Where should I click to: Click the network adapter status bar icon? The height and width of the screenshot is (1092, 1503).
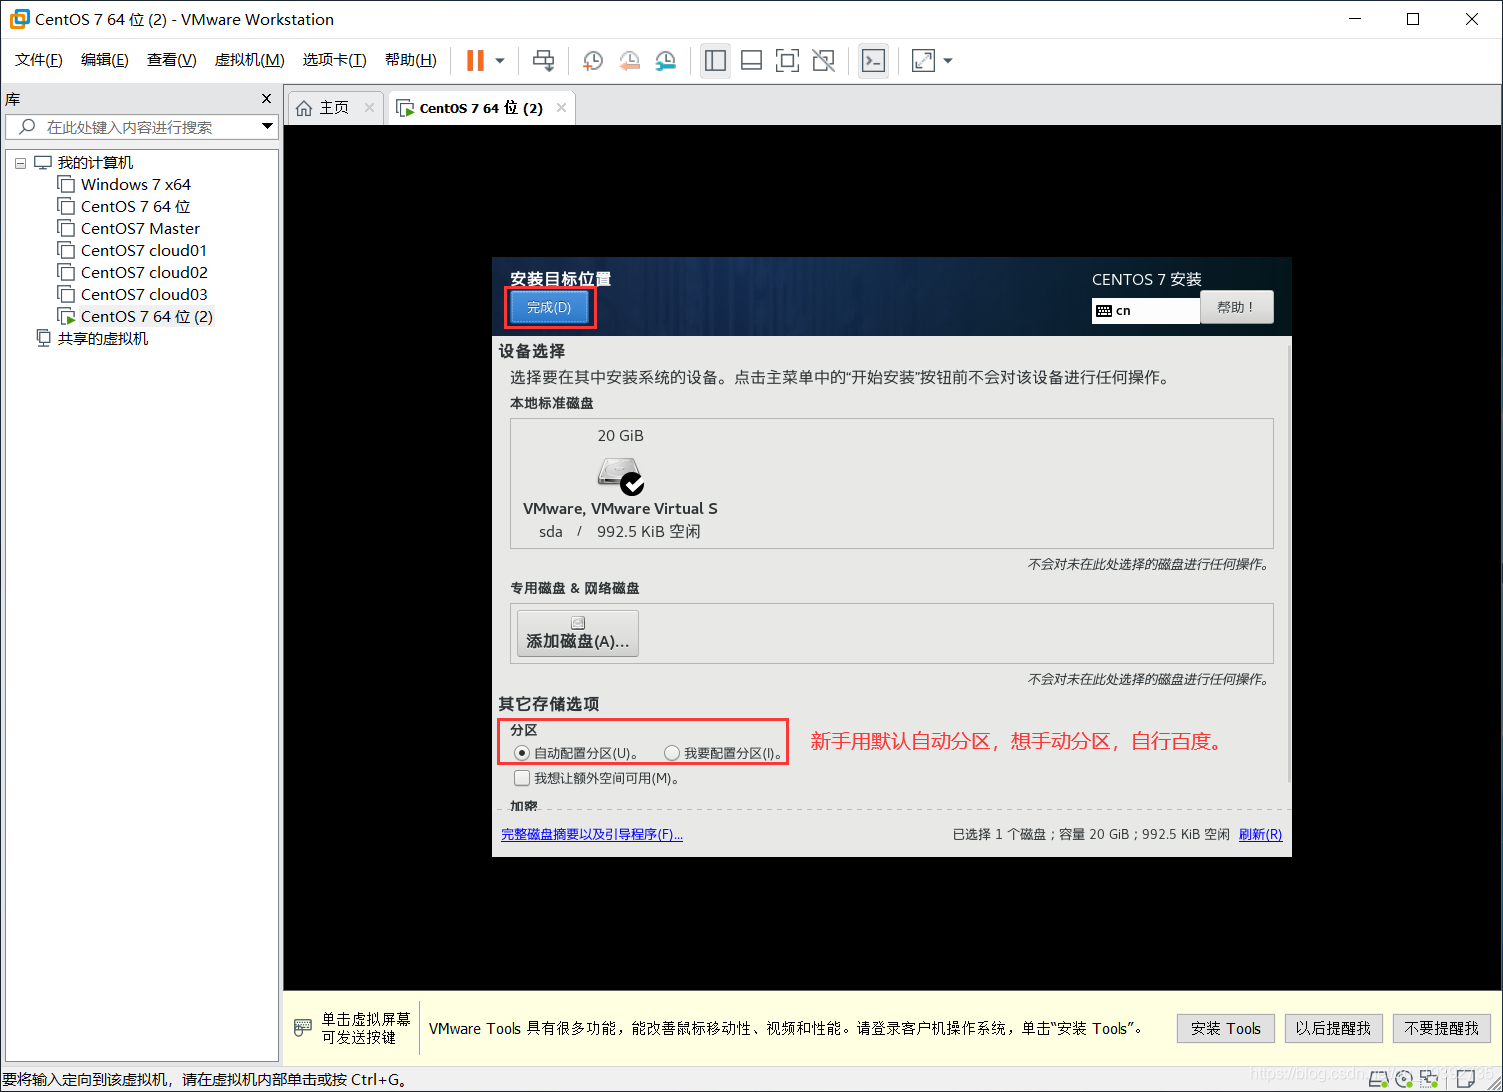tap(1429, 1078)
